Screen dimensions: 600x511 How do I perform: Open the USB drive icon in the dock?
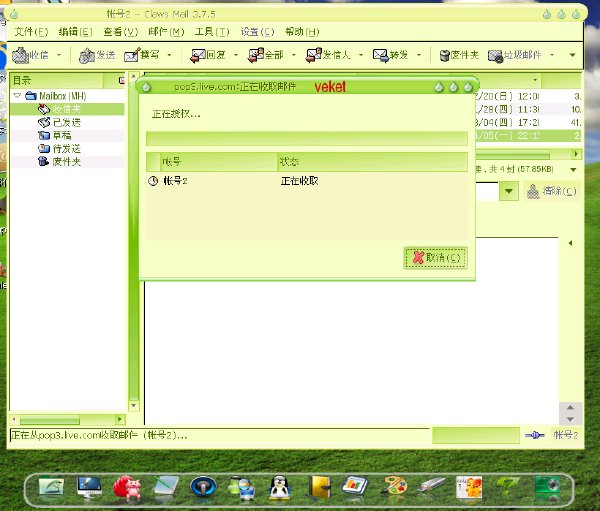432,485
